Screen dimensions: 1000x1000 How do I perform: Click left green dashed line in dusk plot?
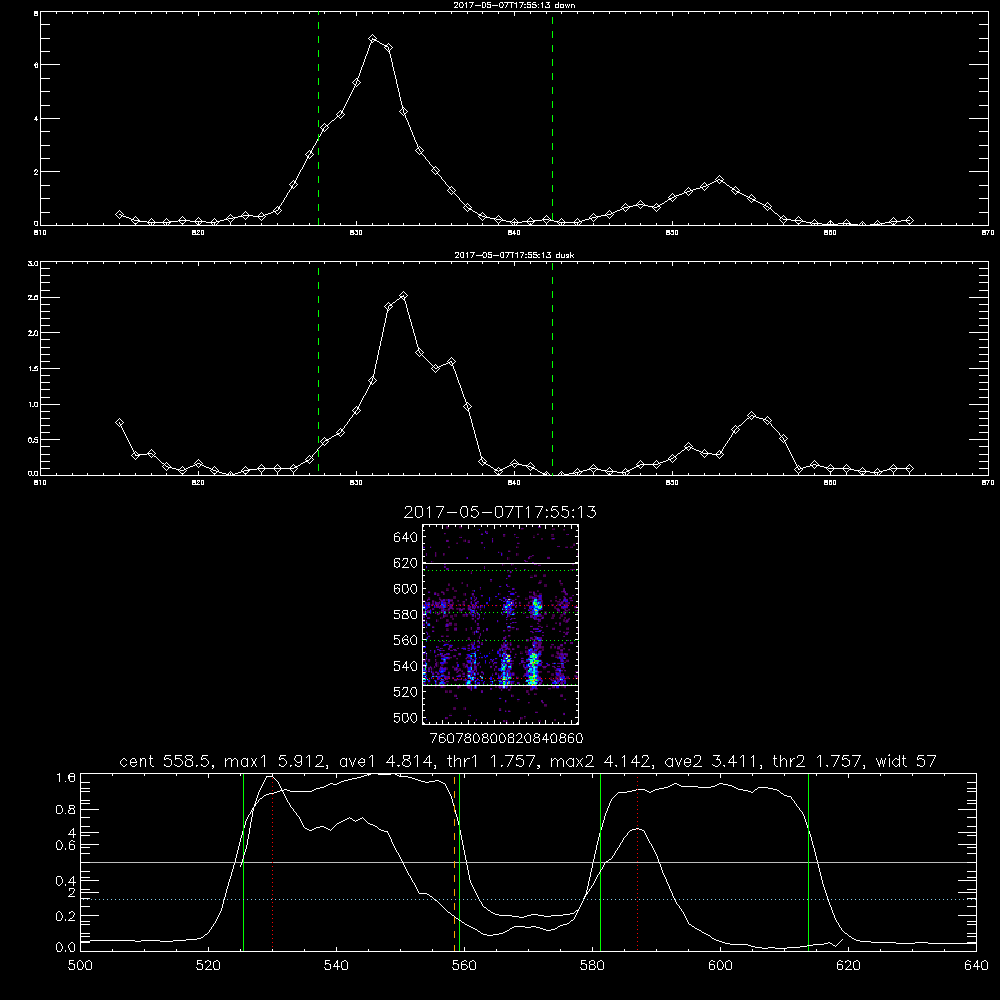click(318, 369)
